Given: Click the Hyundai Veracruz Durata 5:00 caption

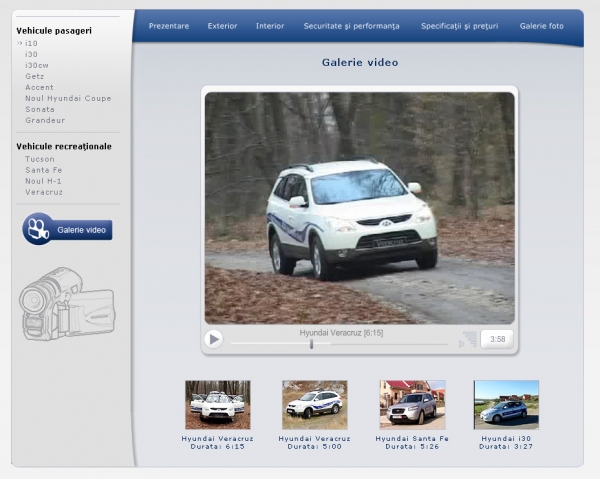Looking at the screenshot, I should click(x=315, y=443).
